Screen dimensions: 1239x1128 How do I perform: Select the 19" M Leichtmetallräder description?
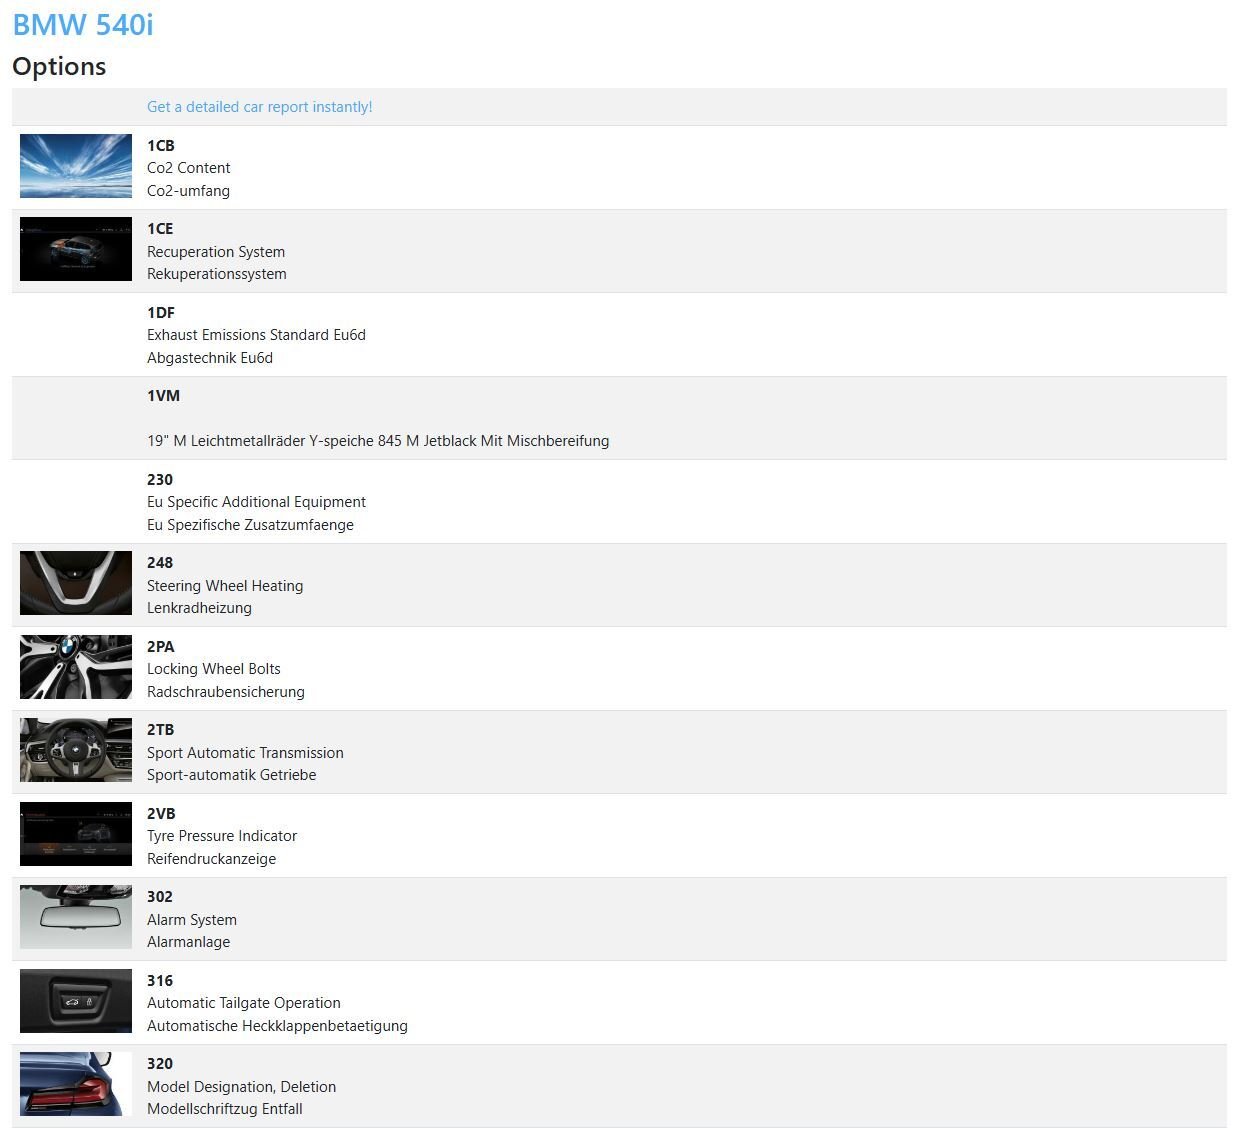[378, 441]
